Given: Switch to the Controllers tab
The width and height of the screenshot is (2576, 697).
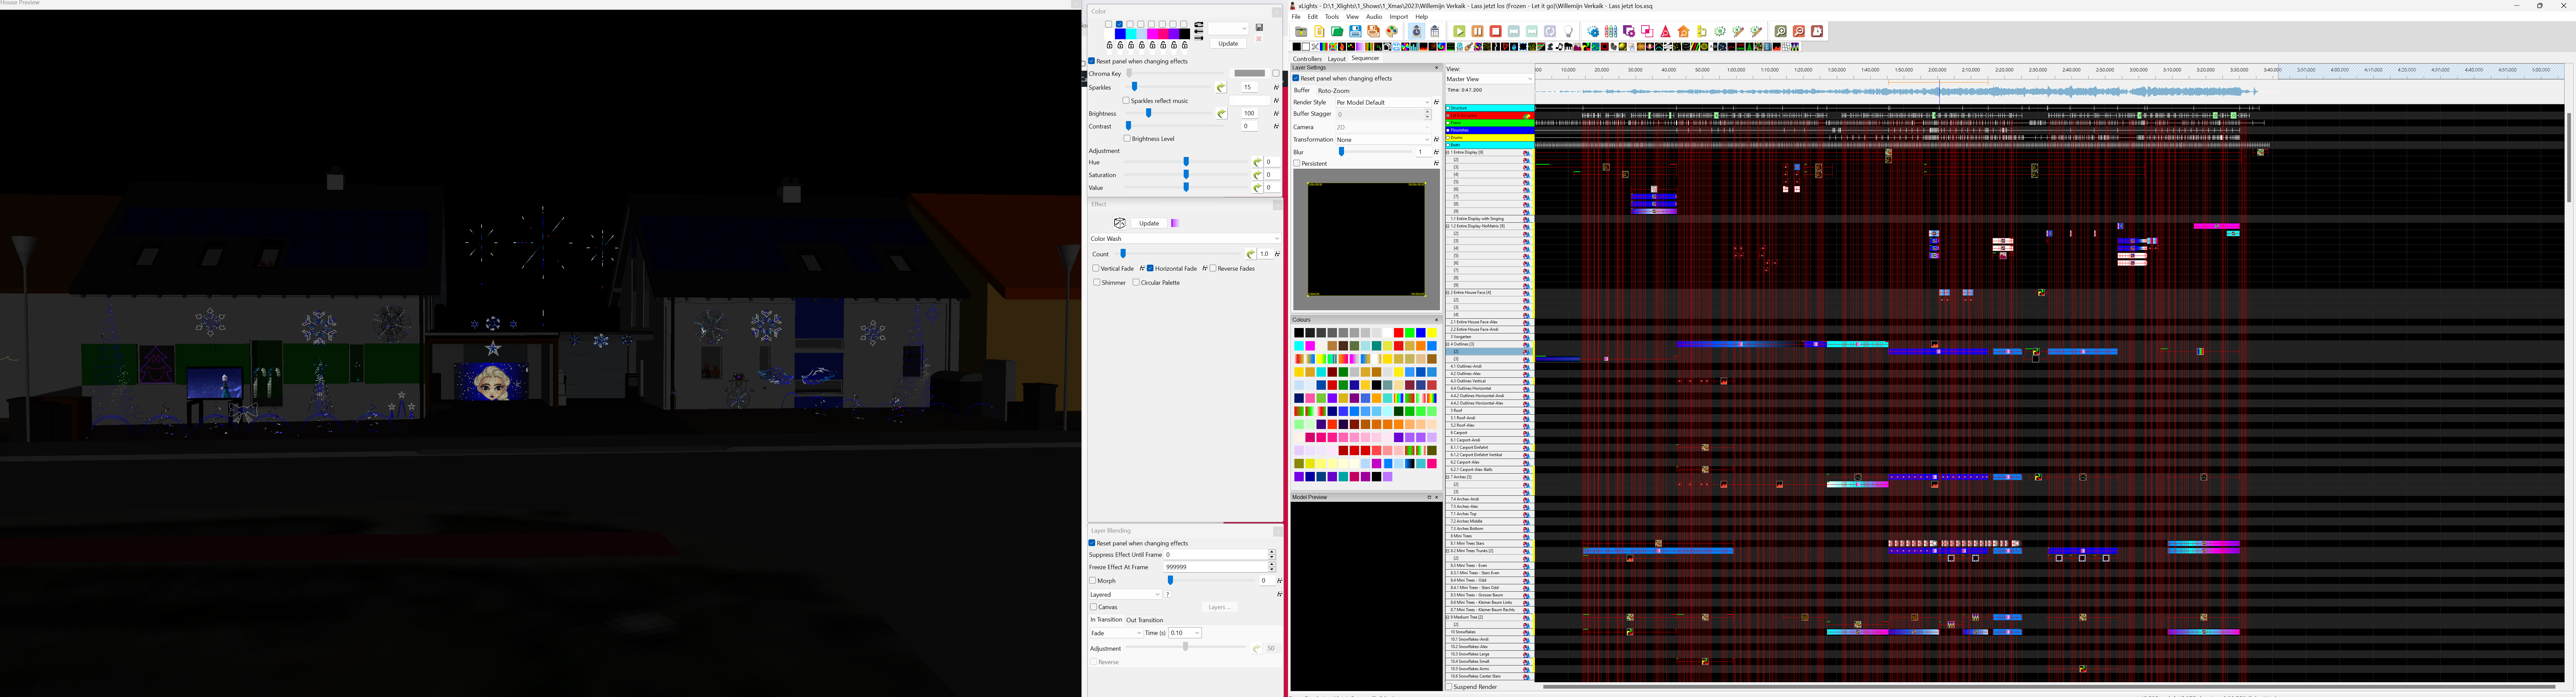Looking at the screenshot, I should point(1307,59).
